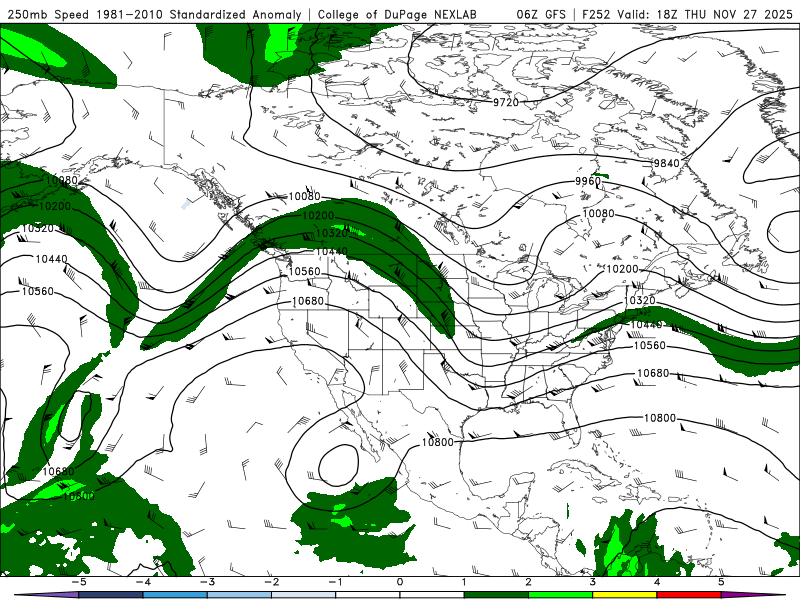Click the colorbar tick label '0'
Image resolution: width=800 pixels, height=600 pixels.
(400, 582)
